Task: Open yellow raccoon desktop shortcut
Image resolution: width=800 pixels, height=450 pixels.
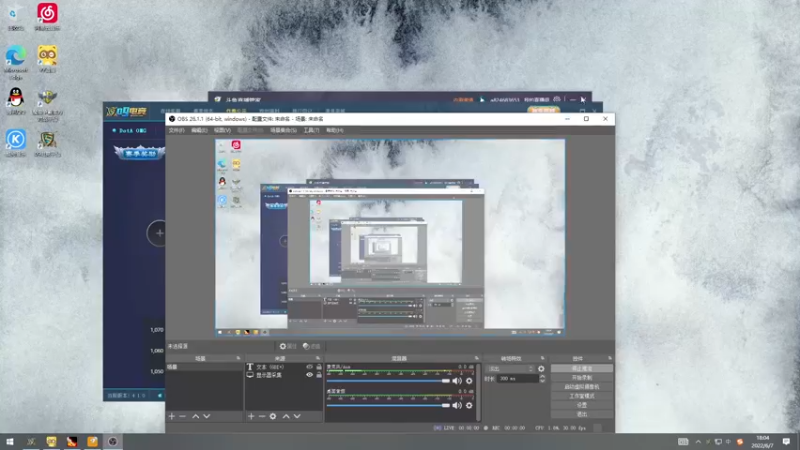Action: (47, 59)
